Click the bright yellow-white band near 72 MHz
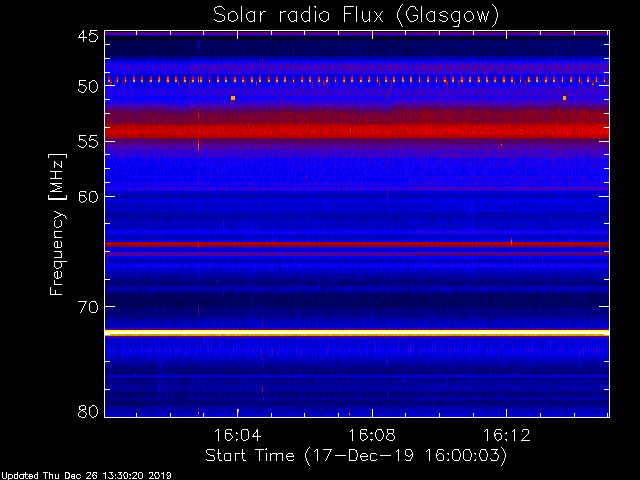 coord(357,333)
